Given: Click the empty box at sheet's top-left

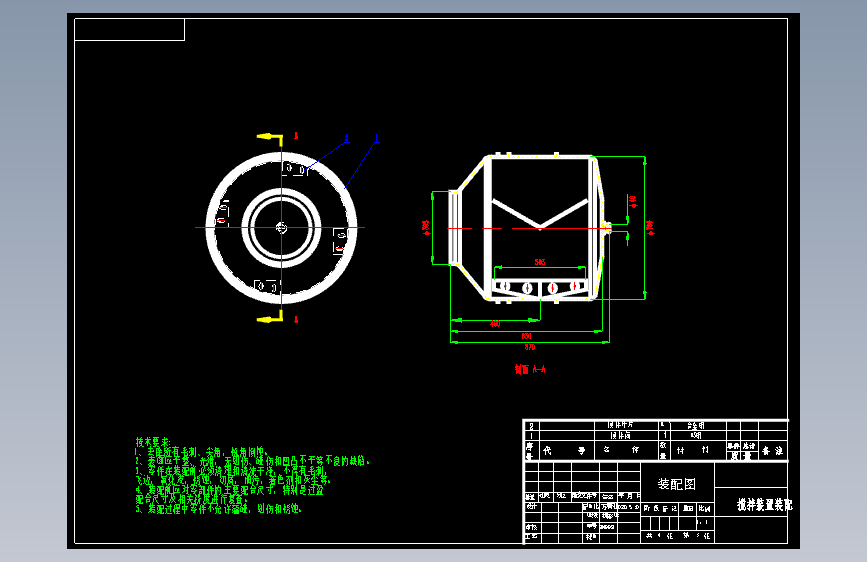Looking at the screenshot, I should [x=129, y=29].
